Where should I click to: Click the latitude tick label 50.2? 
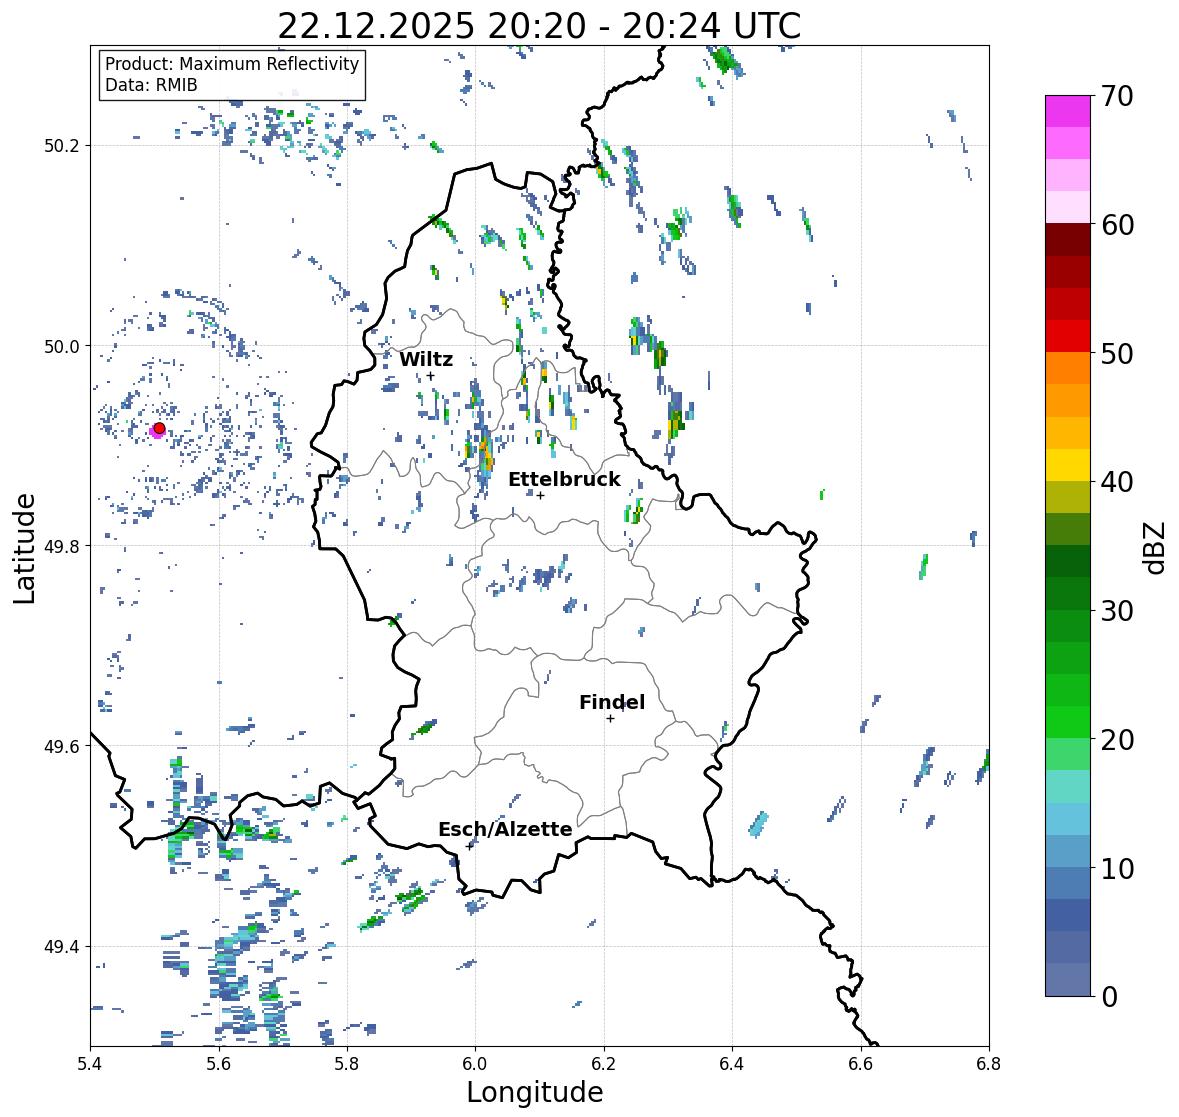click(62, 146)
